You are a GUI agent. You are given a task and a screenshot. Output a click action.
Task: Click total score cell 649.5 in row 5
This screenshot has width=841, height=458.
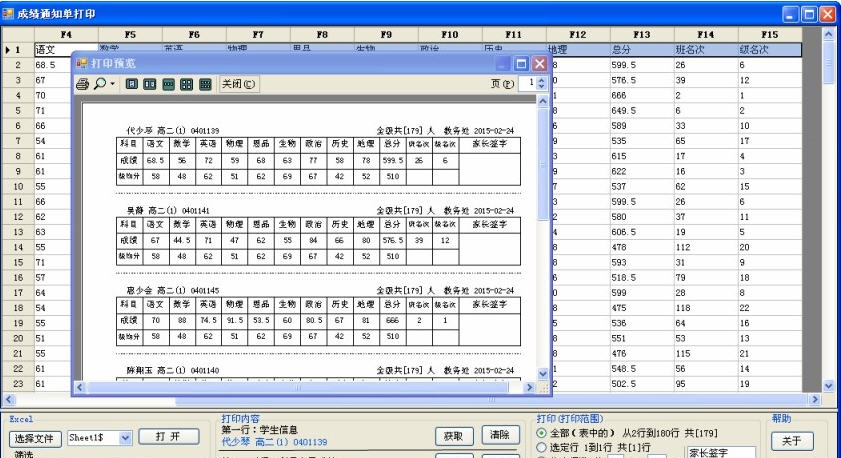click(x=641, y=110)
